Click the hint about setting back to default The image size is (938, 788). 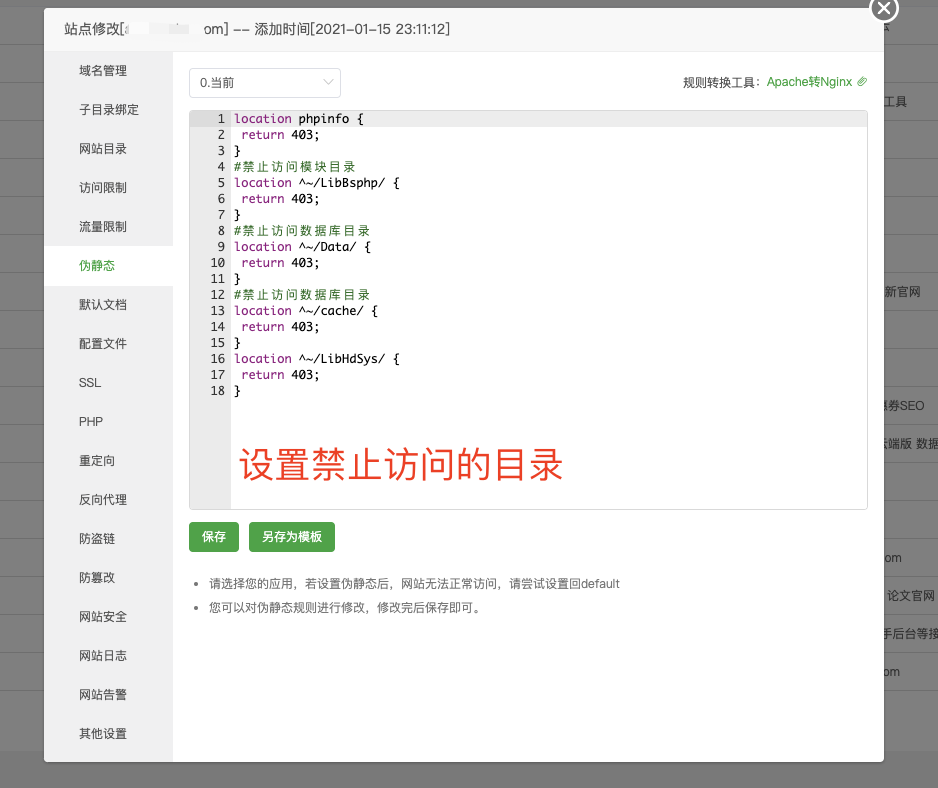[x=414, y=583]
